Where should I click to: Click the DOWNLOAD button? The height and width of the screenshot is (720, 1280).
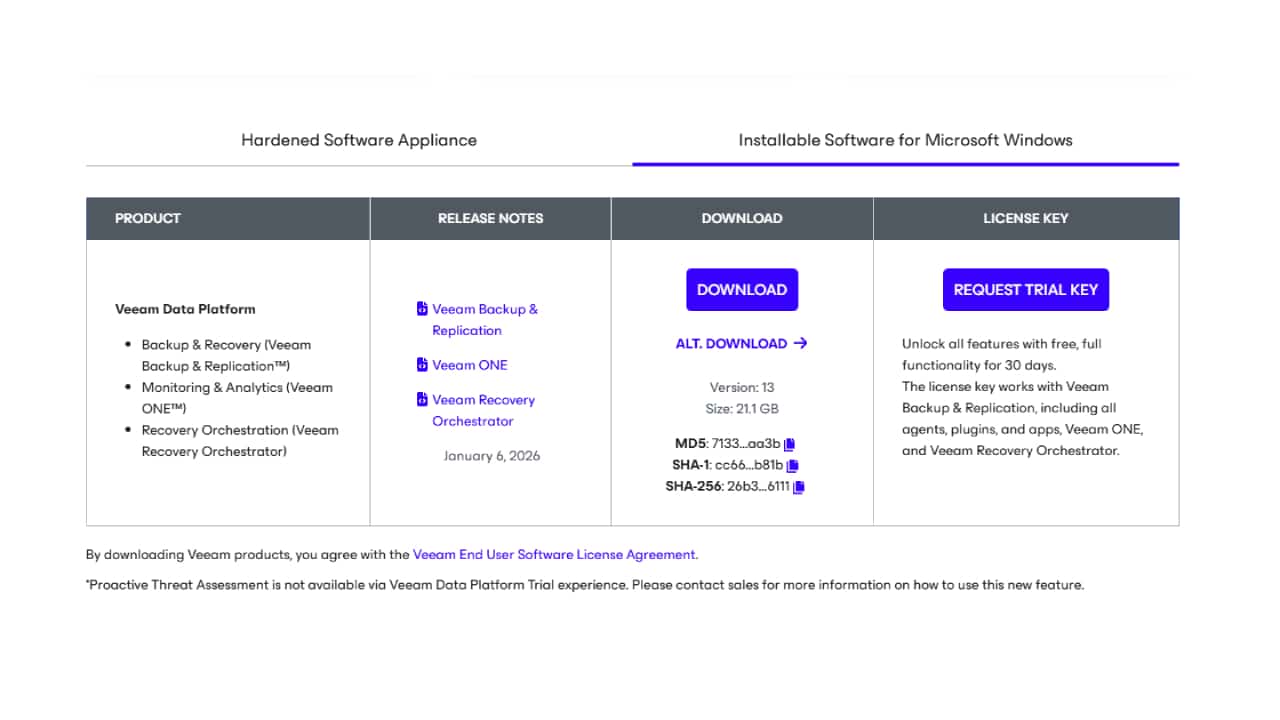click(x=742, y=289)
